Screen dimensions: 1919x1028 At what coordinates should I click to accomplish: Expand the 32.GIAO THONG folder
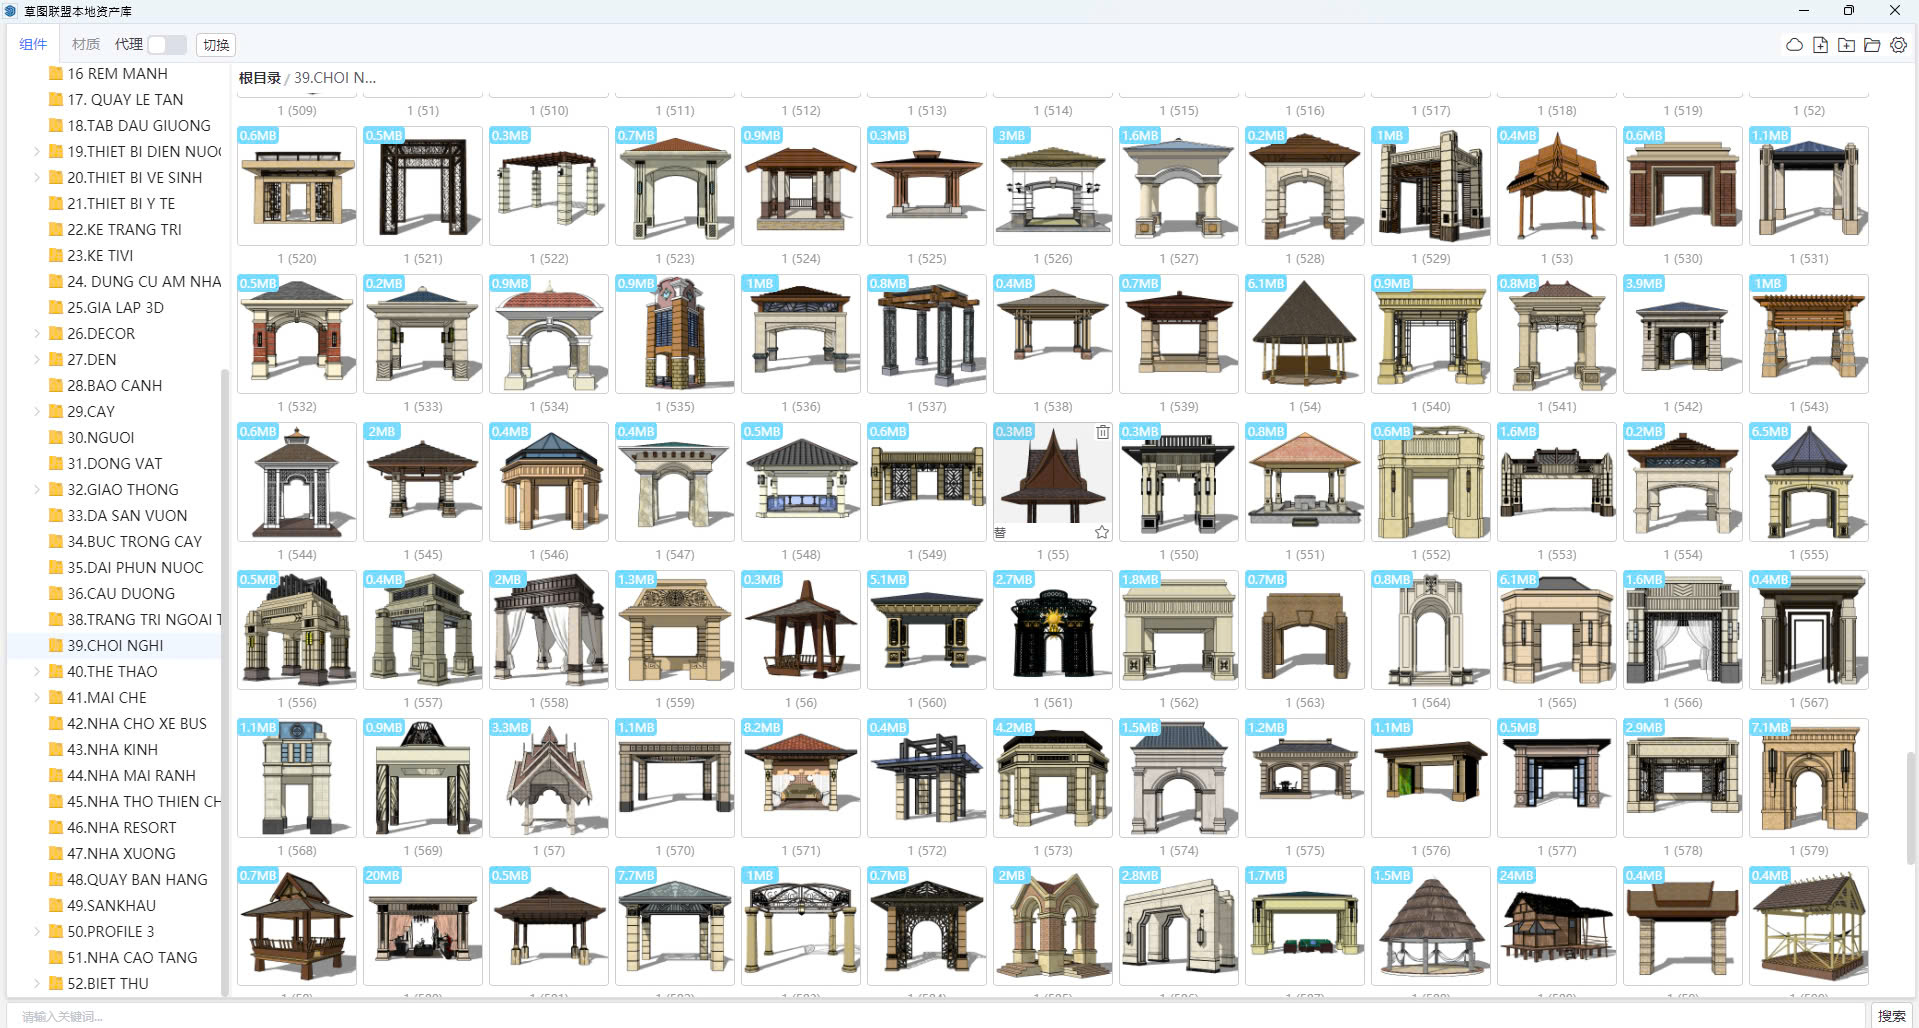(37, 490)
